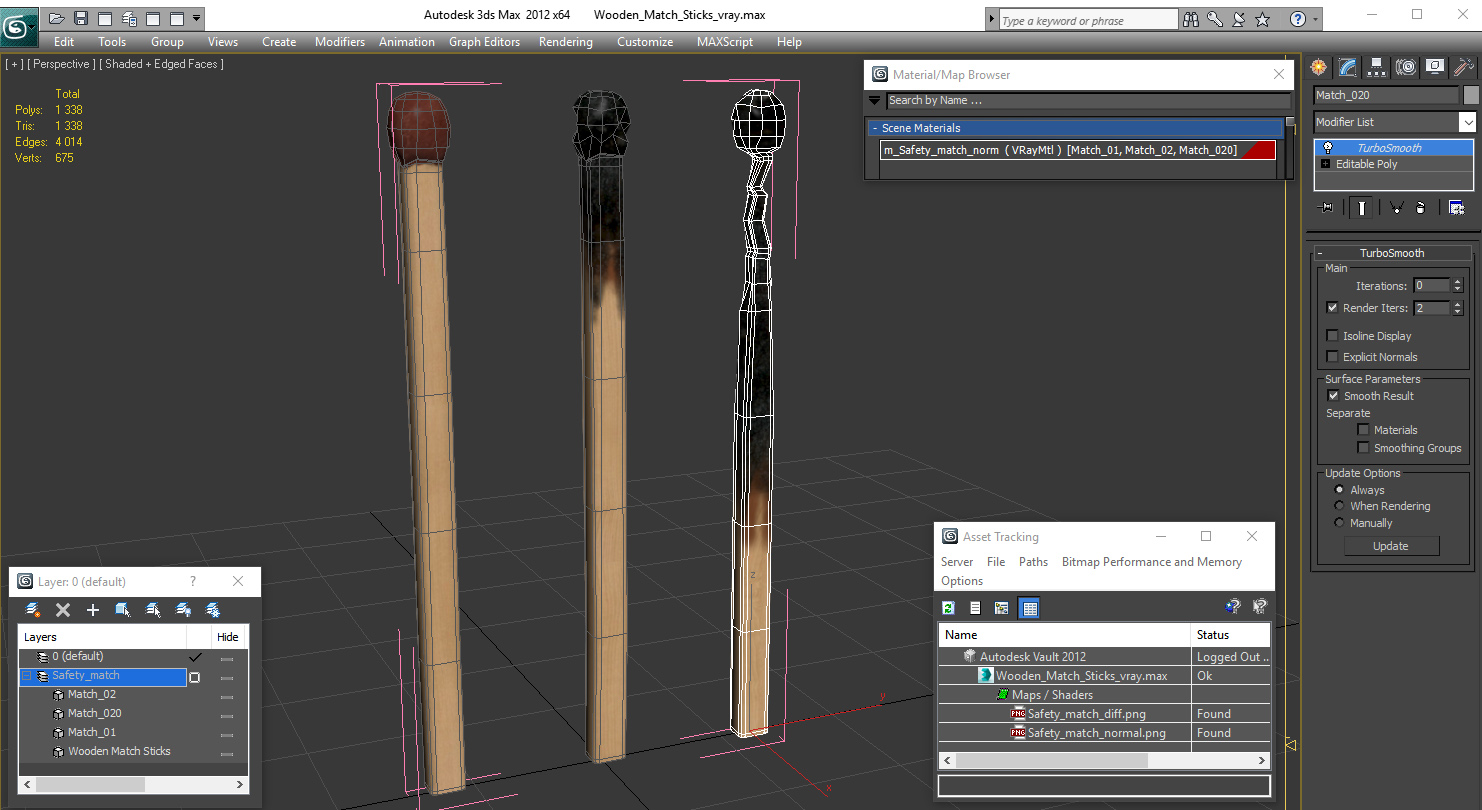Click the search binoculars icon in title bar

point(1191,19)
